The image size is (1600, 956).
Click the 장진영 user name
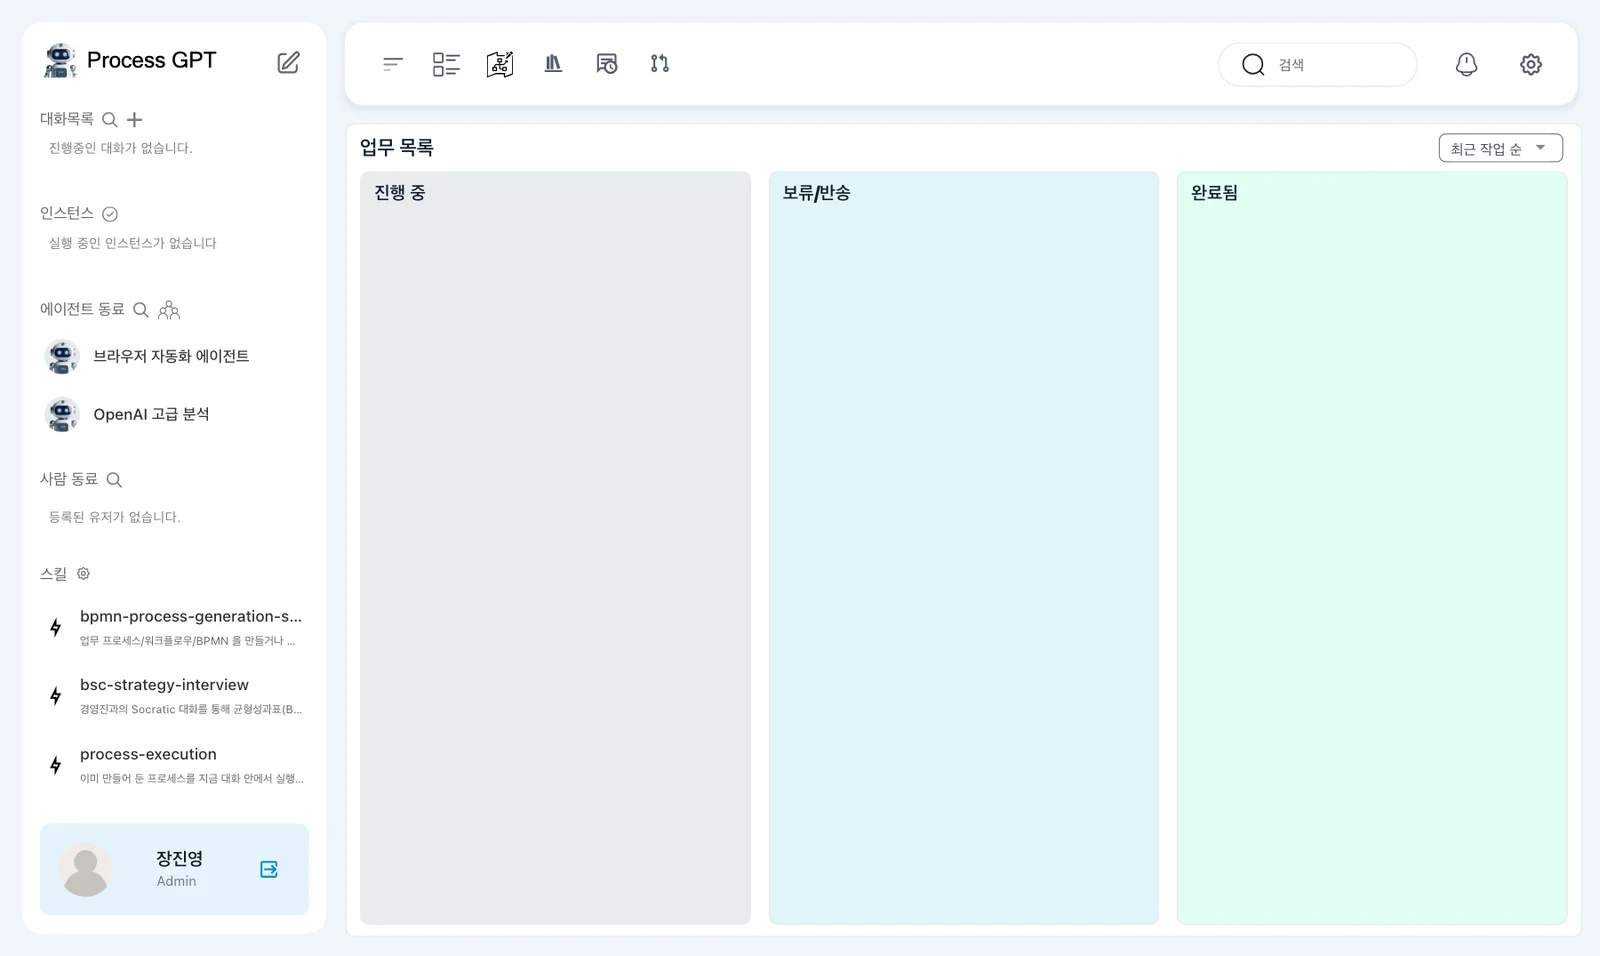(179, 859)
